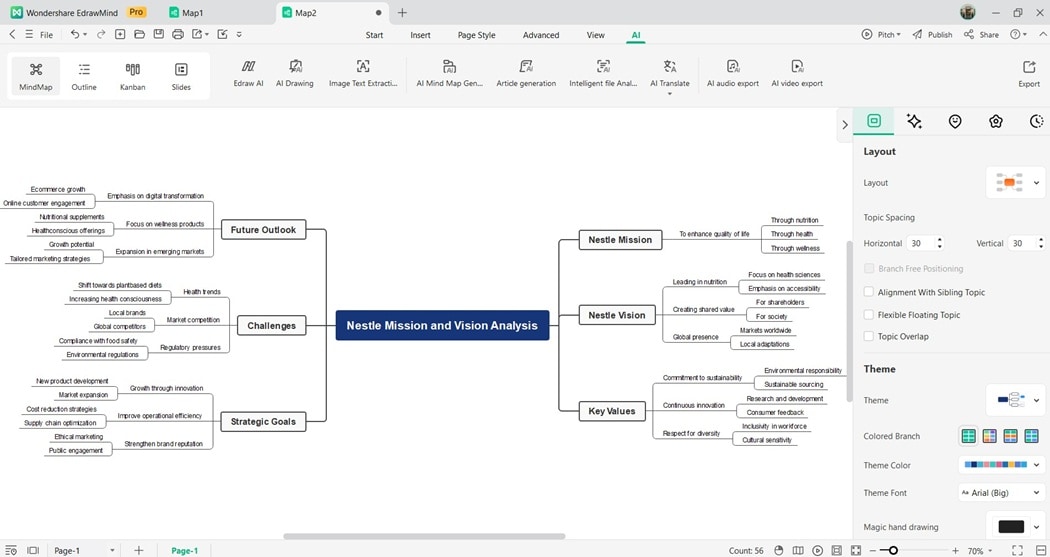Enable Alignment With Sibling Topic
Viewport: 1050px width, 557px height.
(869, 292)
